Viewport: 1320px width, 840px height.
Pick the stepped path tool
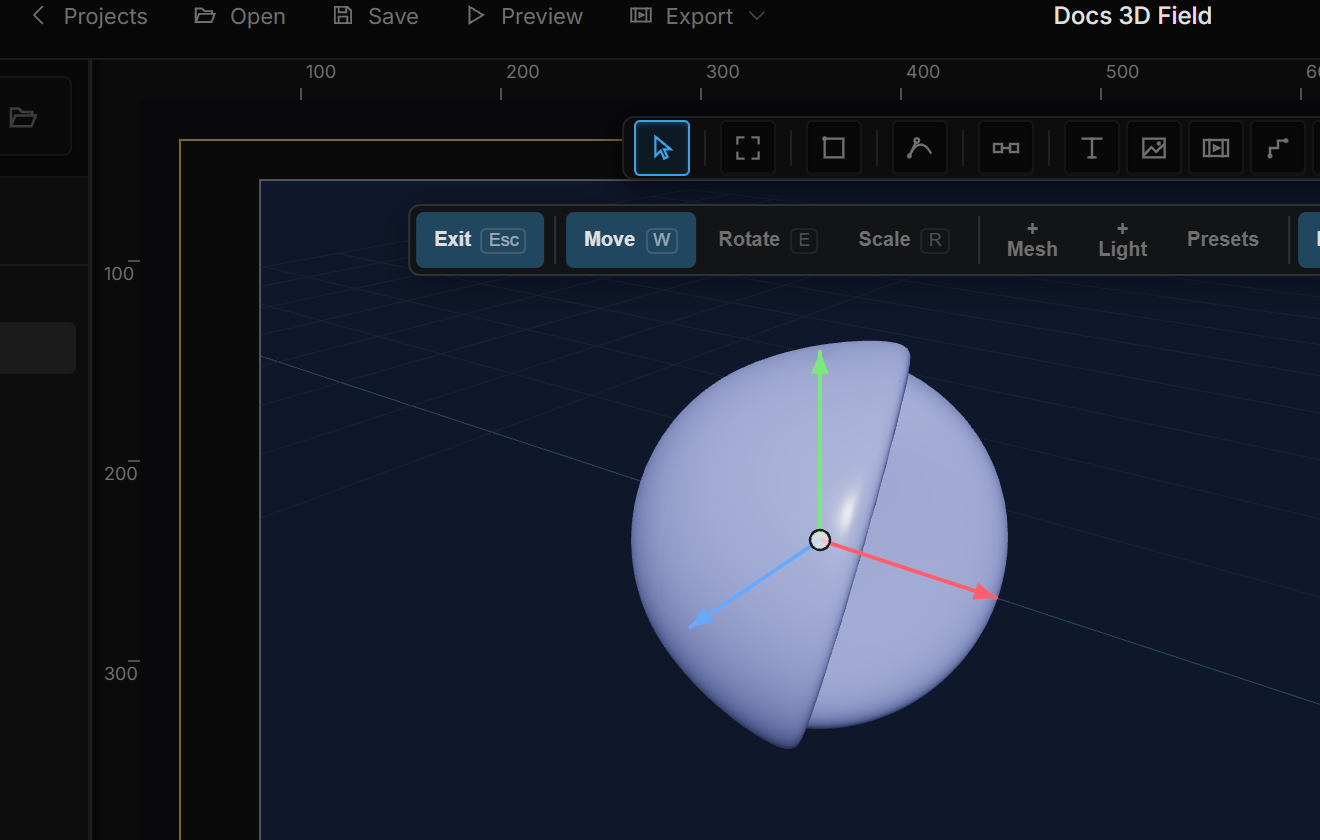[x=1278, y=148]
